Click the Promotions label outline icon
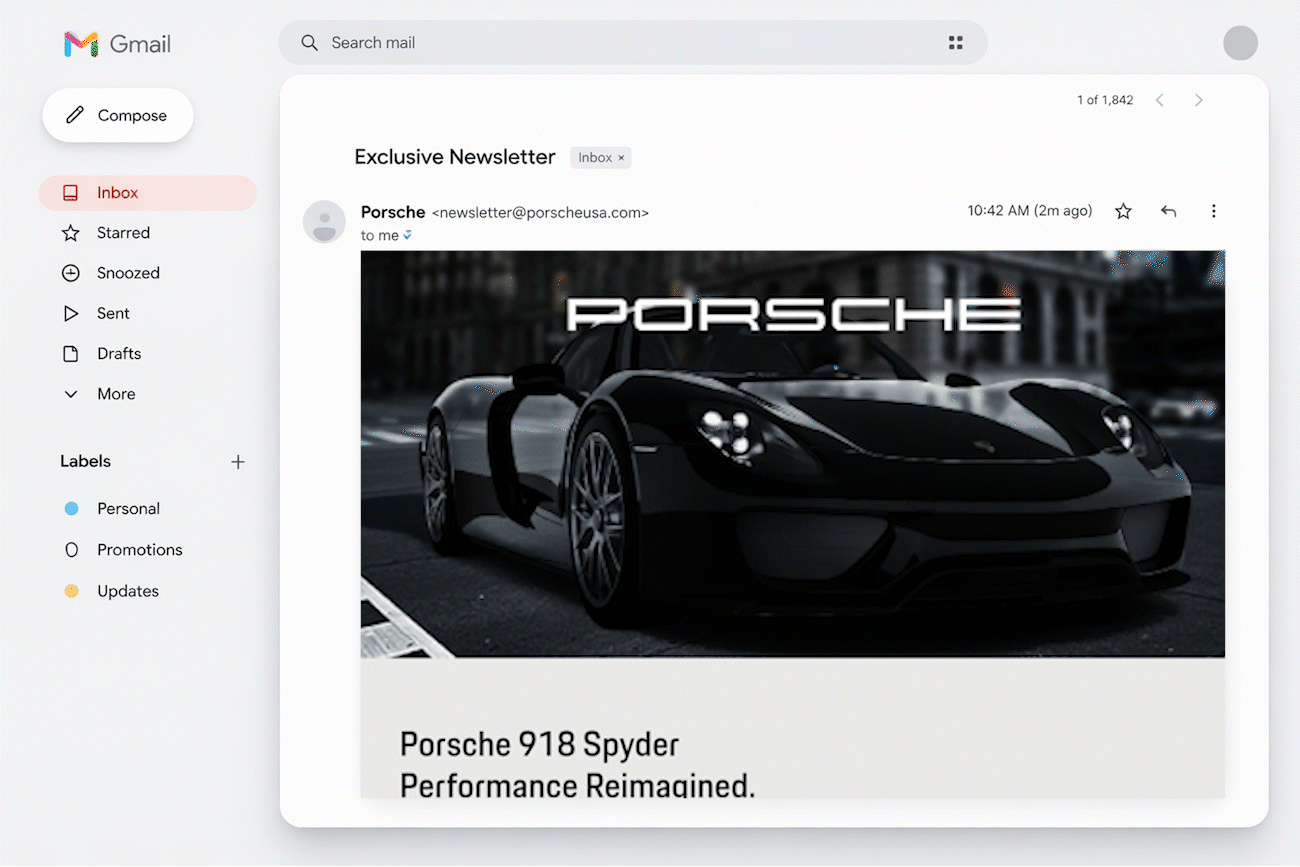Screen dimensions: 1300x867 pos(71,550)
